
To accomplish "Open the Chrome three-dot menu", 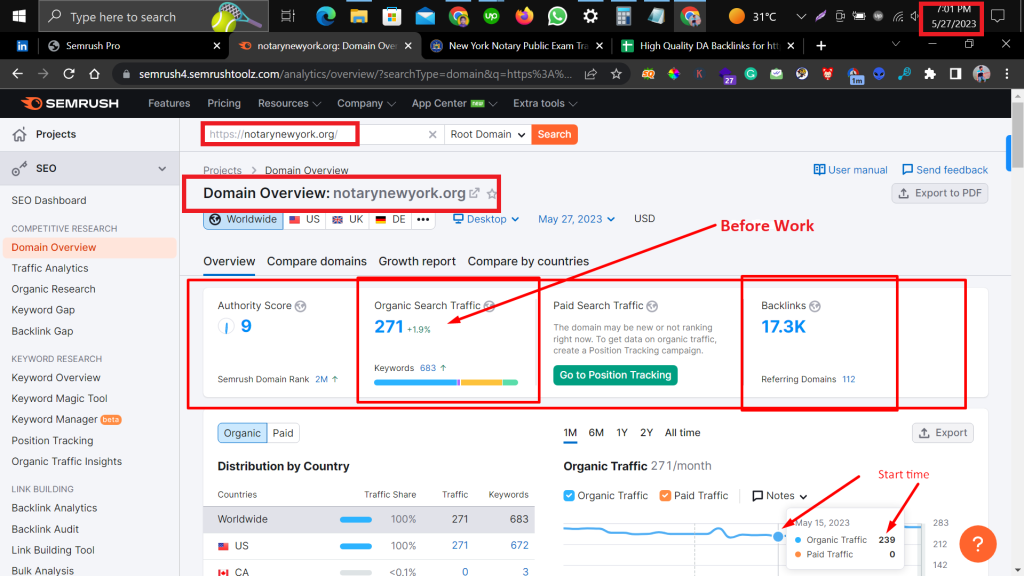I will (x=1007, y=74).
